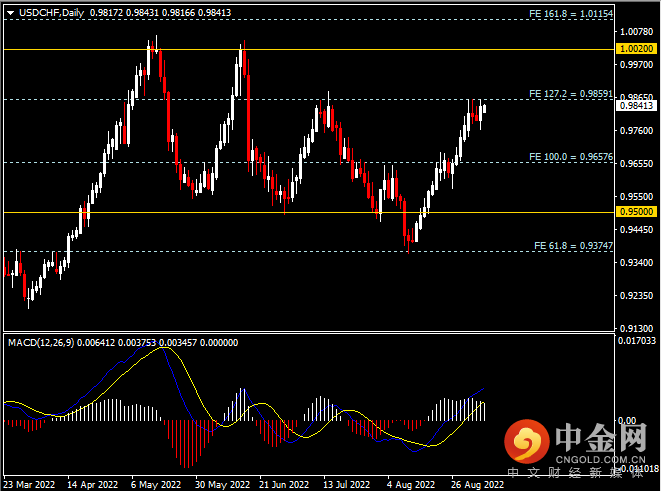
Task: Click the FE 100.0 = 0.96576 label
Action: pyautogui.click(x=571, y=157)
